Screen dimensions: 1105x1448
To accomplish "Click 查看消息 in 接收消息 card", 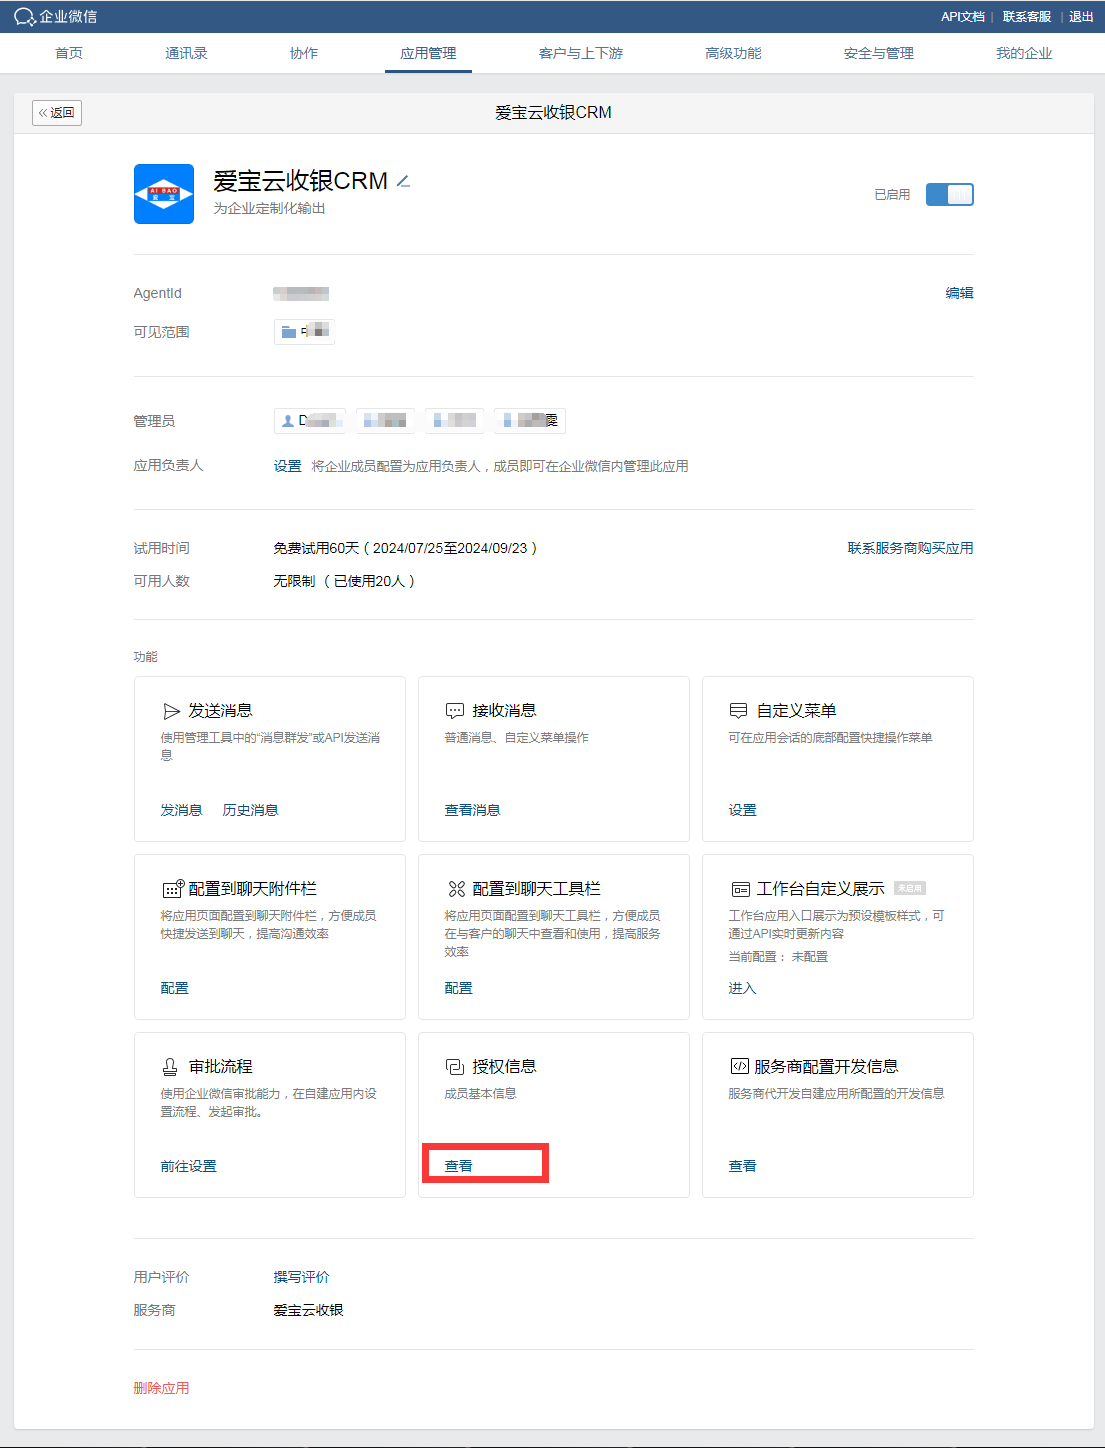I will pos(472,810).
